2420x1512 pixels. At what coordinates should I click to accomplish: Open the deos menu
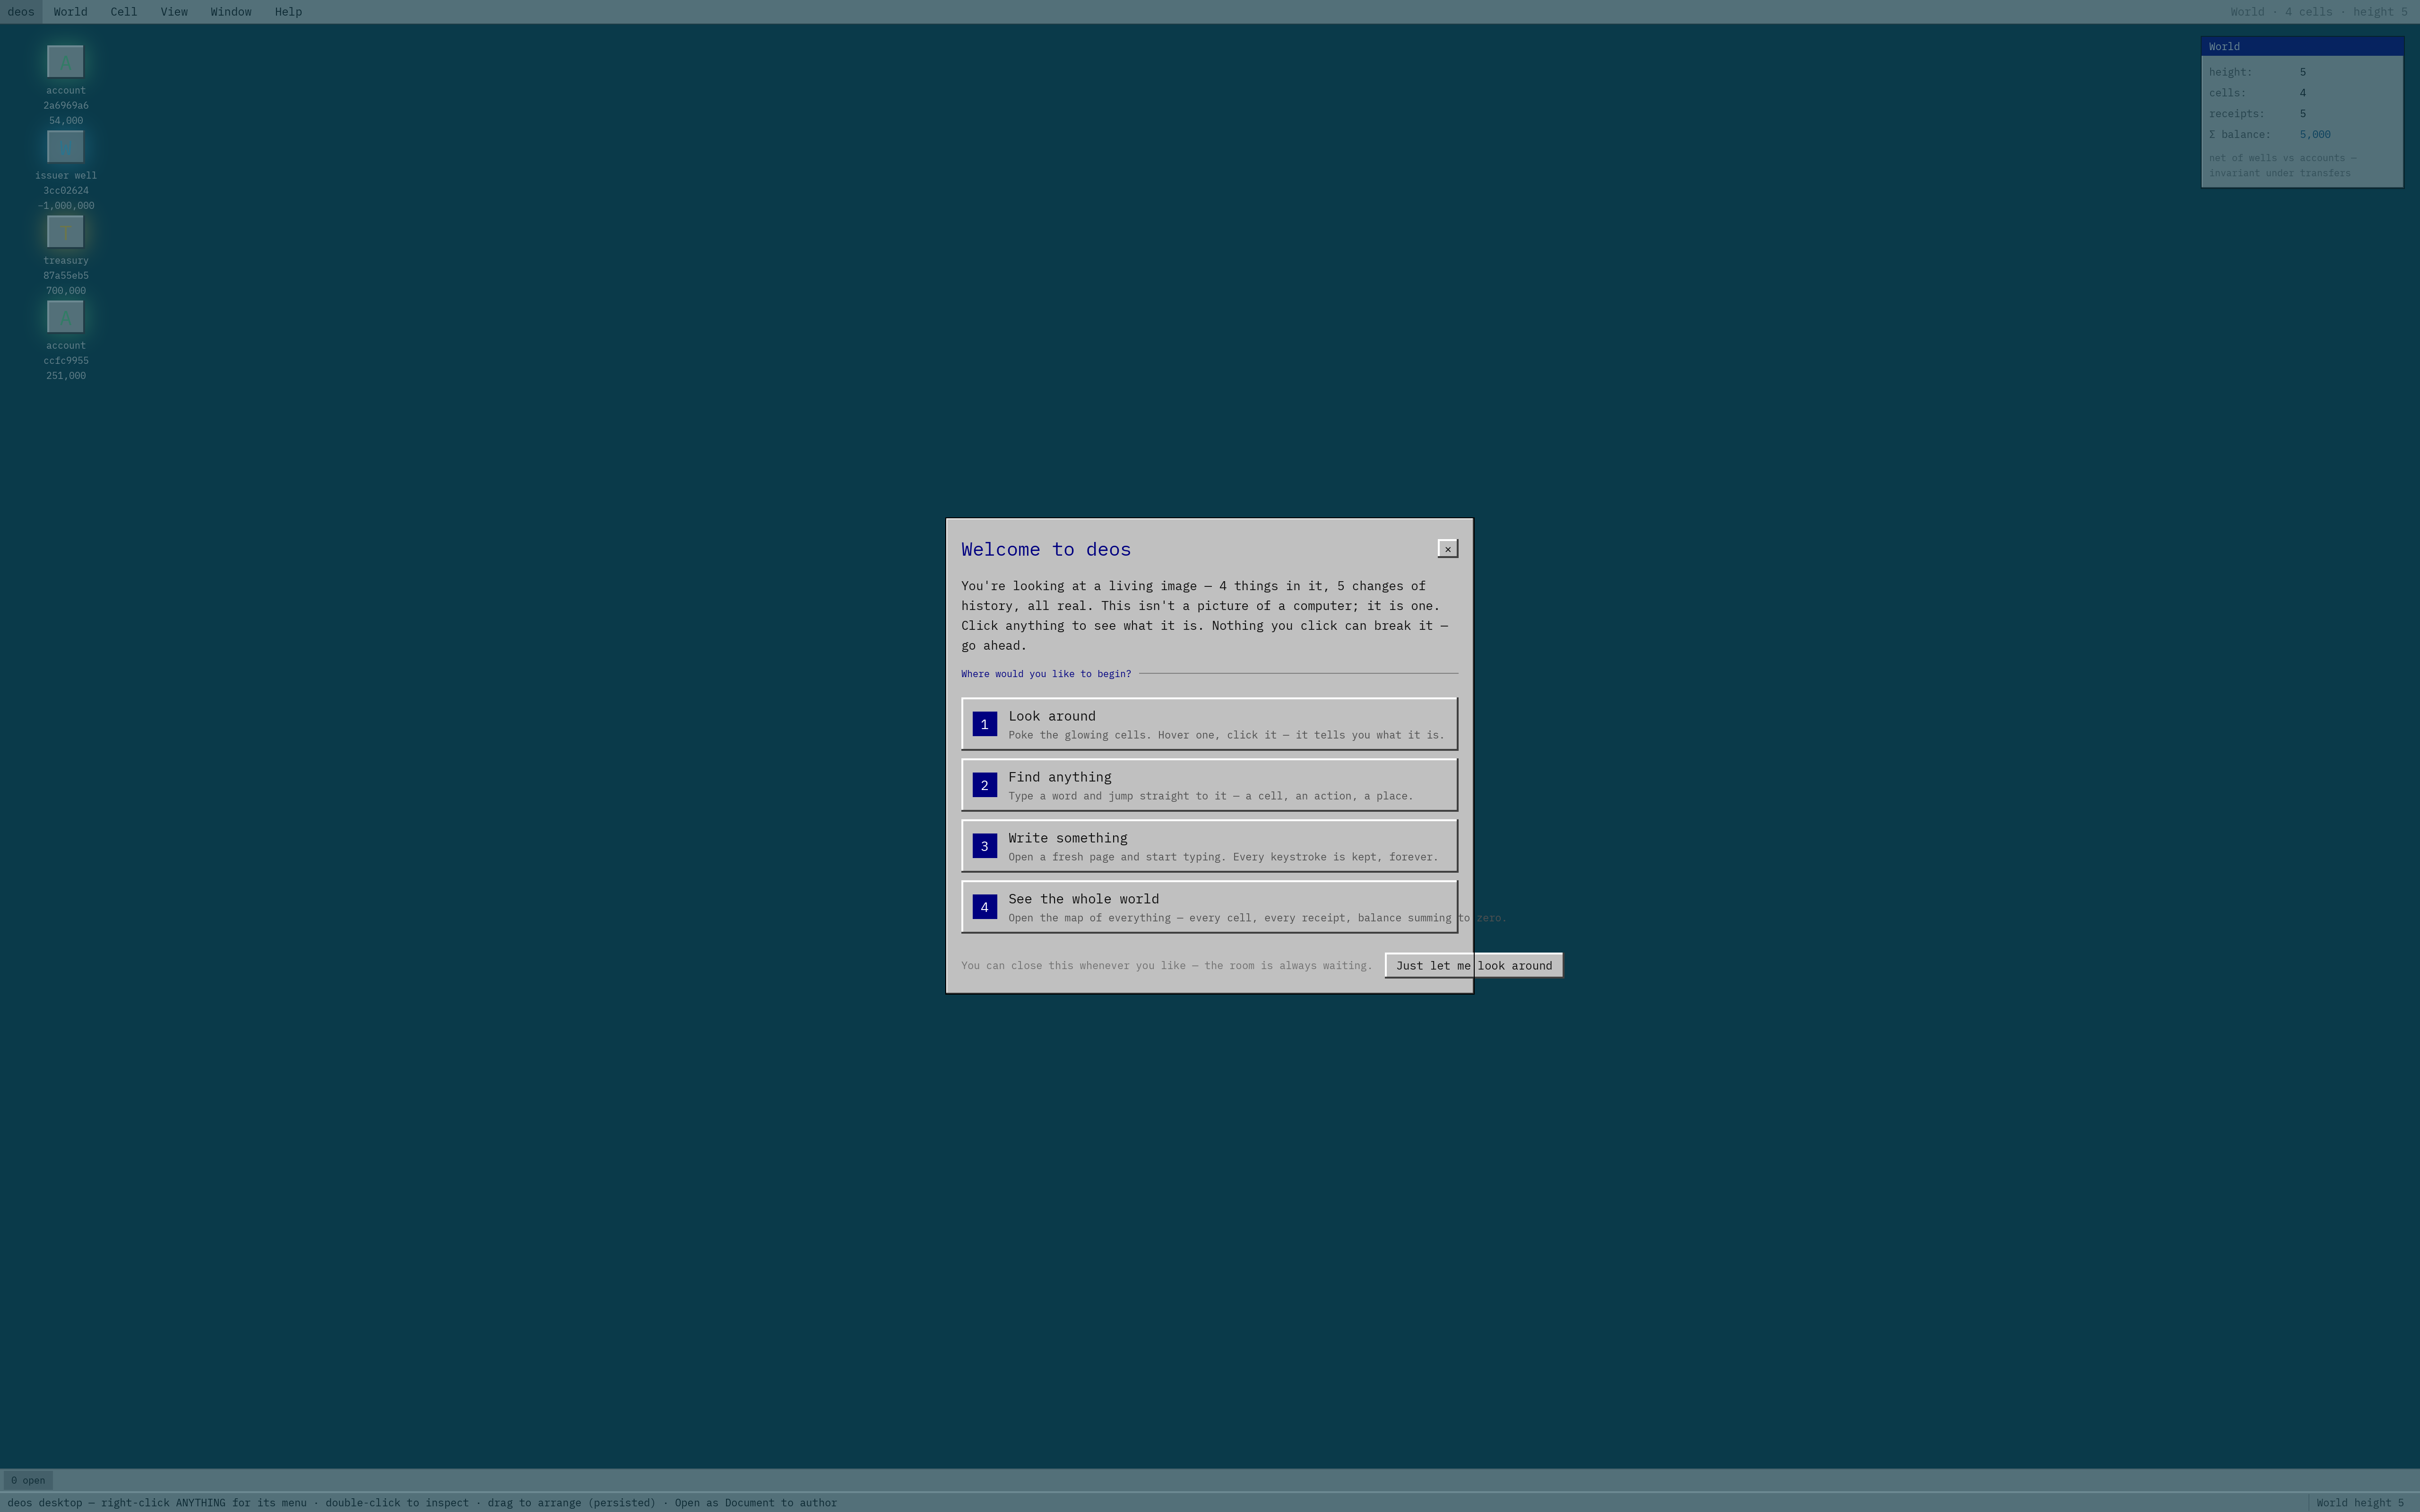pyautogui.click(x=21, y=12)
